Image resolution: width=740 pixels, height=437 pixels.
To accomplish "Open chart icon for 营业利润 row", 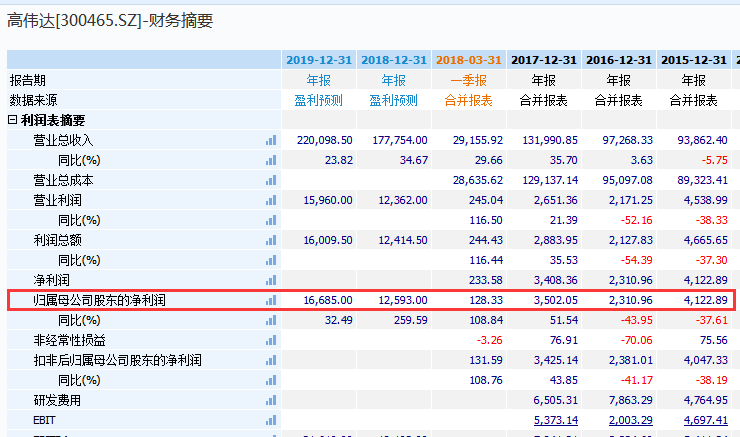I will [x=271, y=200].
